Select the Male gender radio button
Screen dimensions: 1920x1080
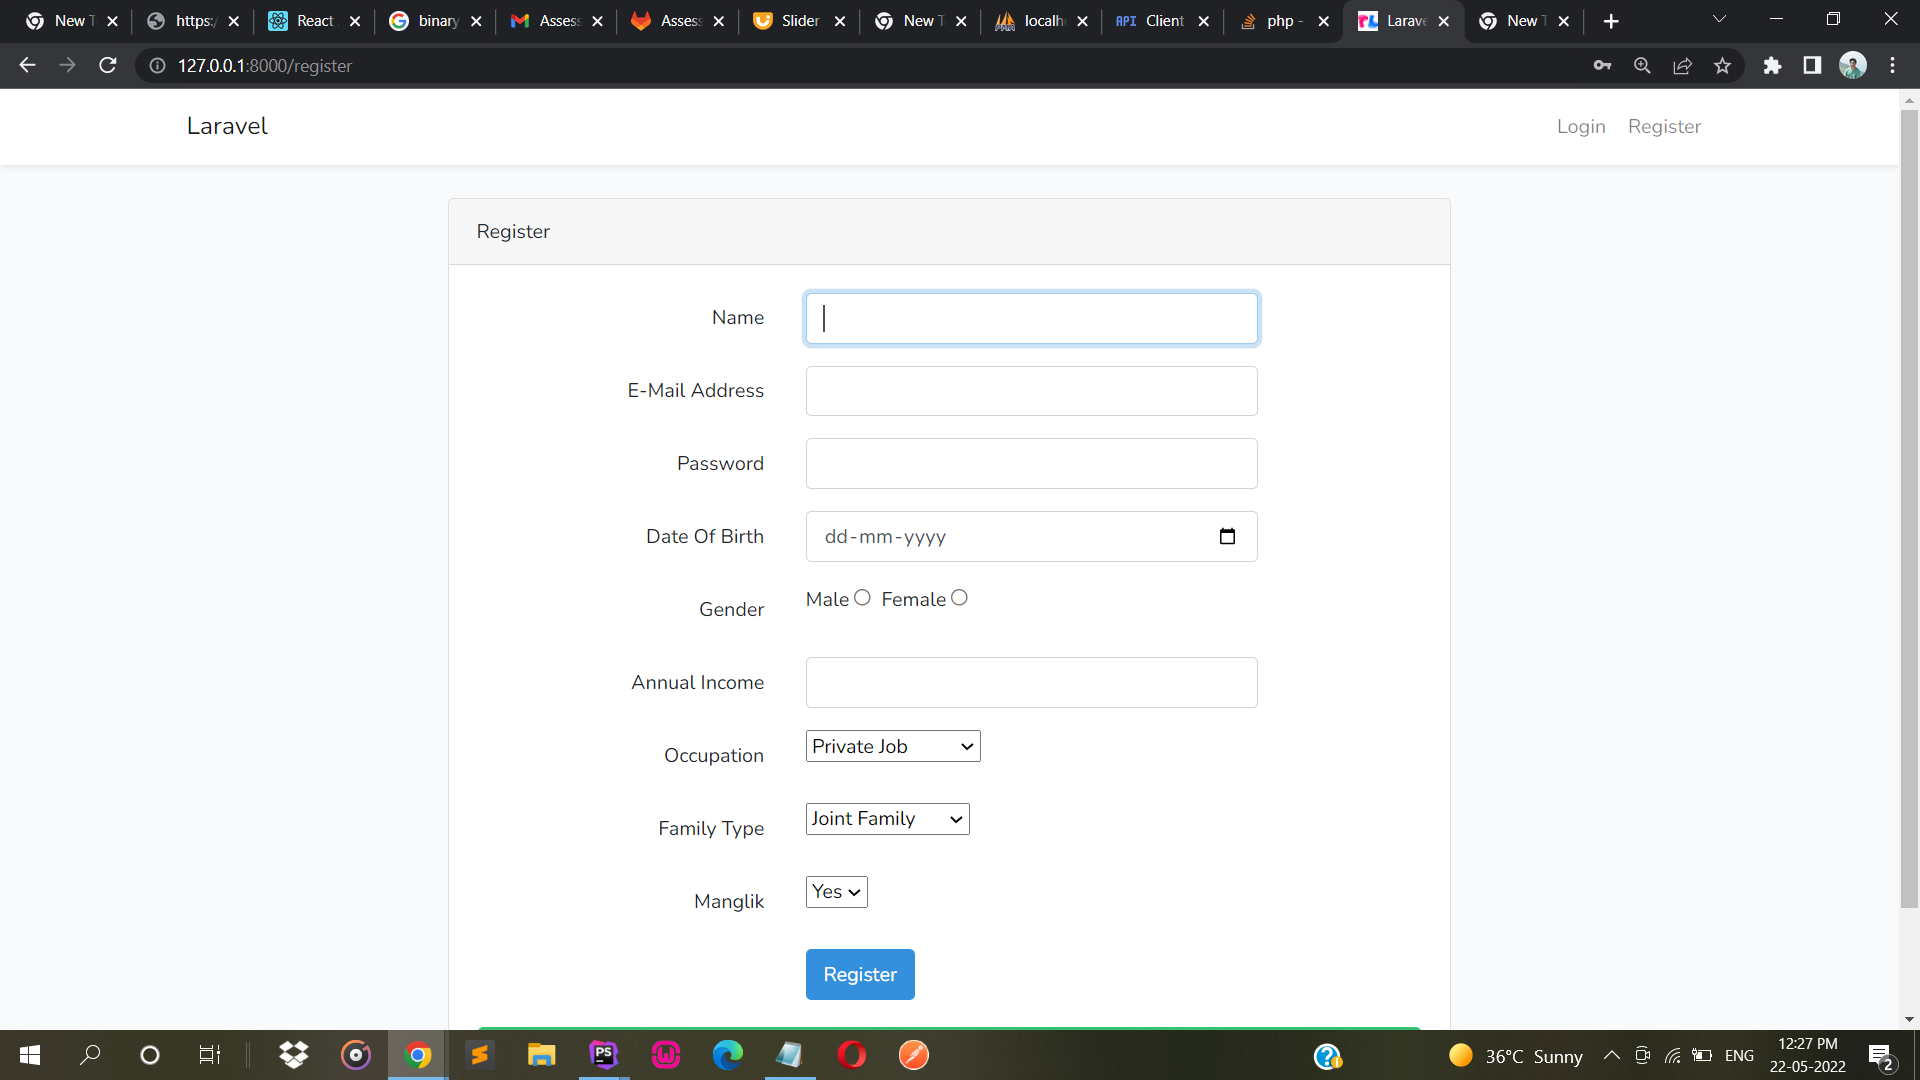tap(862, 597)
